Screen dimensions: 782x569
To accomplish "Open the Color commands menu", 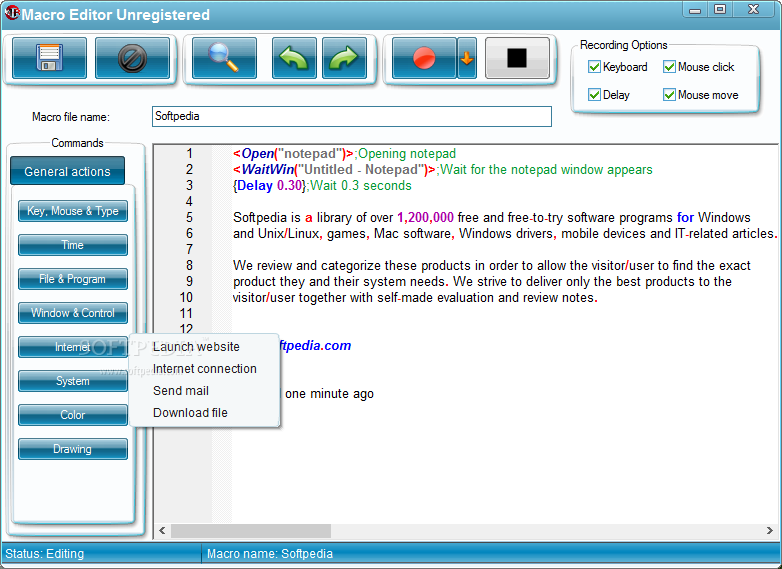I will (73, 415).
